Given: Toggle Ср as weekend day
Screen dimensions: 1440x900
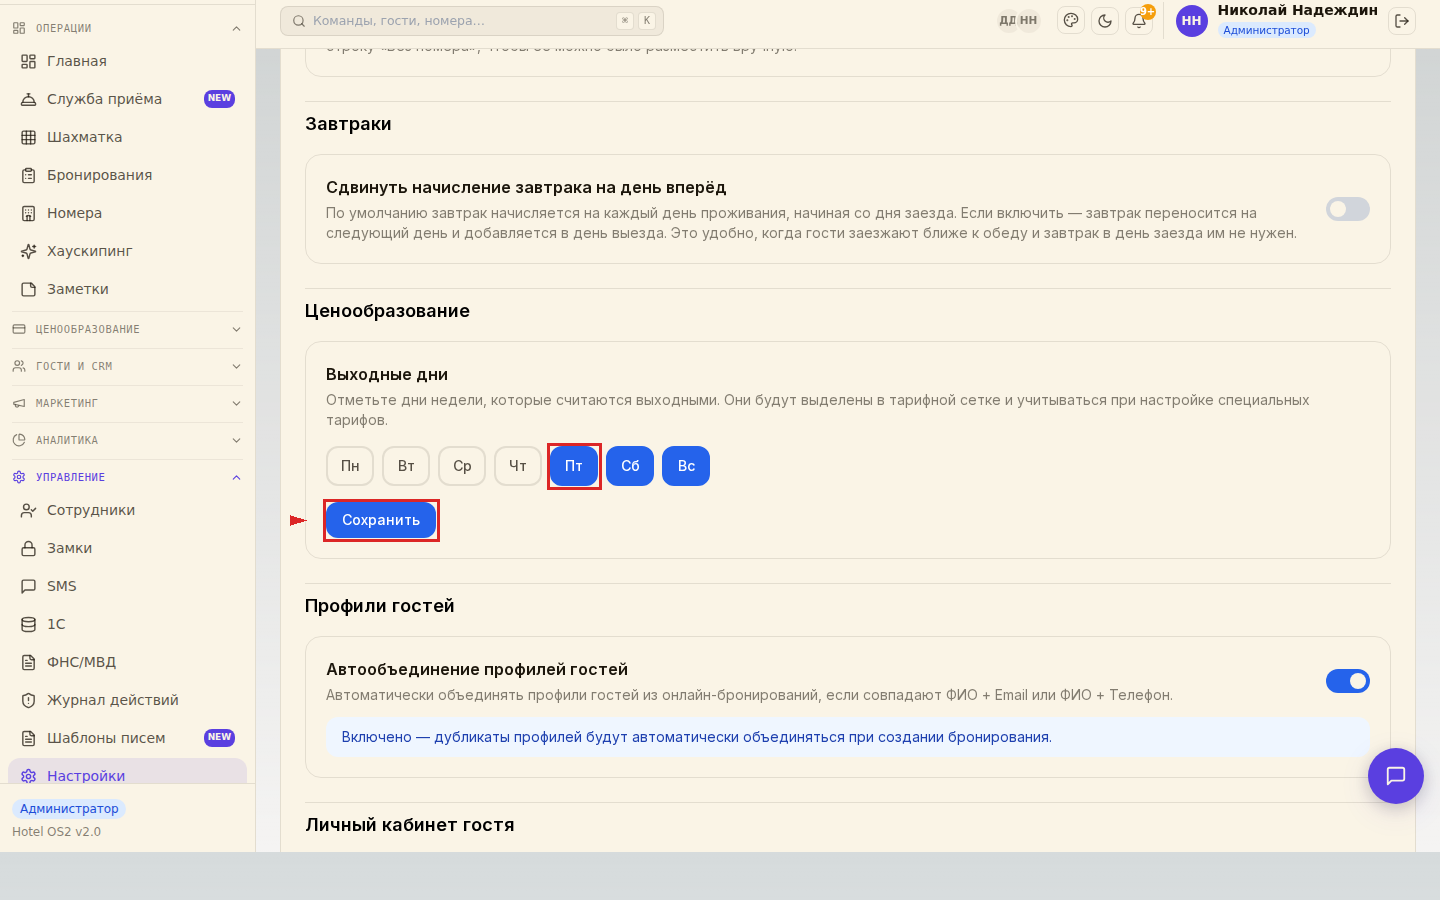Looking at the screenshot, I should [x=462, y=466].
